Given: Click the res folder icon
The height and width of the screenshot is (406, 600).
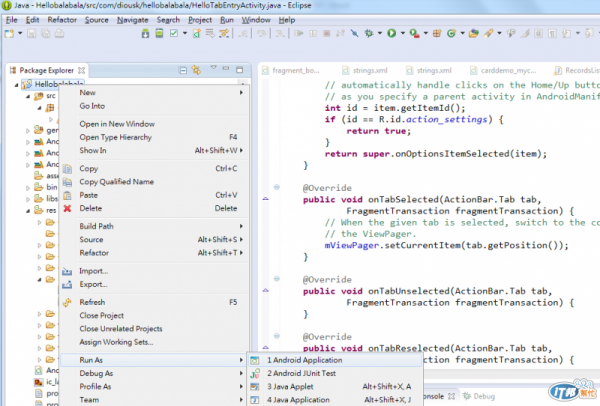Looking at the screenshot, I should coord(38,210).
